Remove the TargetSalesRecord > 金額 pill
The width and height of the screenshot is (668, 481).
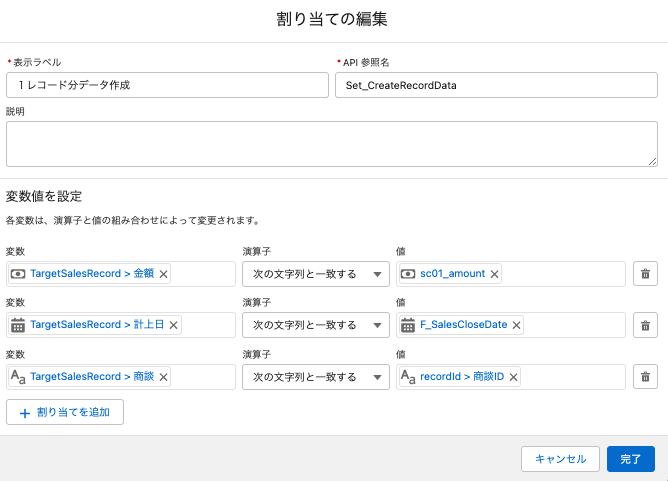pyautogui.click(x=163, y=274)
